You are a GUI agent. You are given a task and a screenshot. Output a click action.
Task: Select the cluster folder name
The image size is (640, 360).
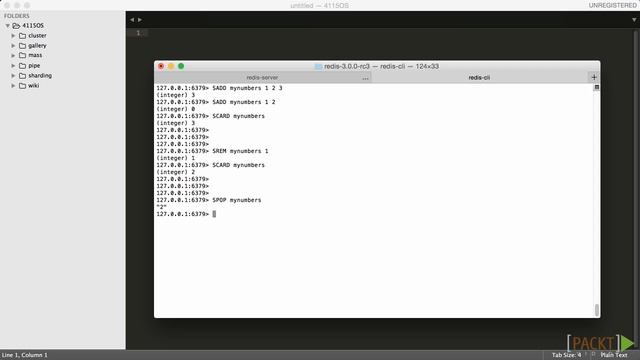point(37,36)
